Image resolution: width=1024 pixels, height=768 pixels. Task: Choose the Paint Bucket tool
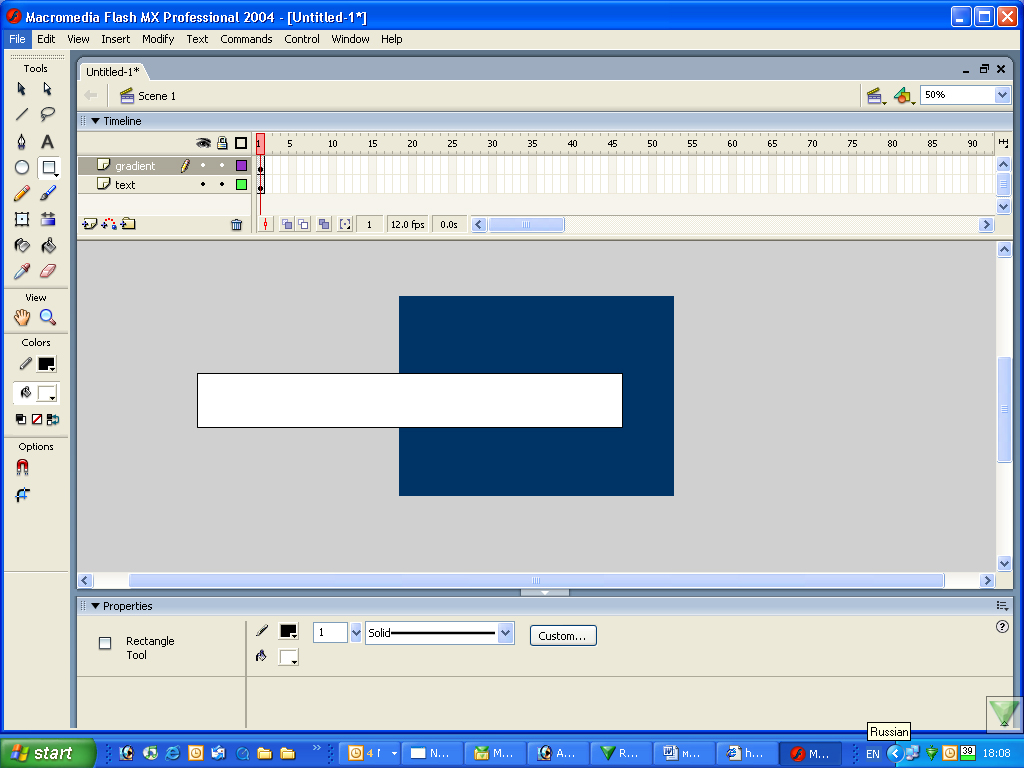point(47,245)
